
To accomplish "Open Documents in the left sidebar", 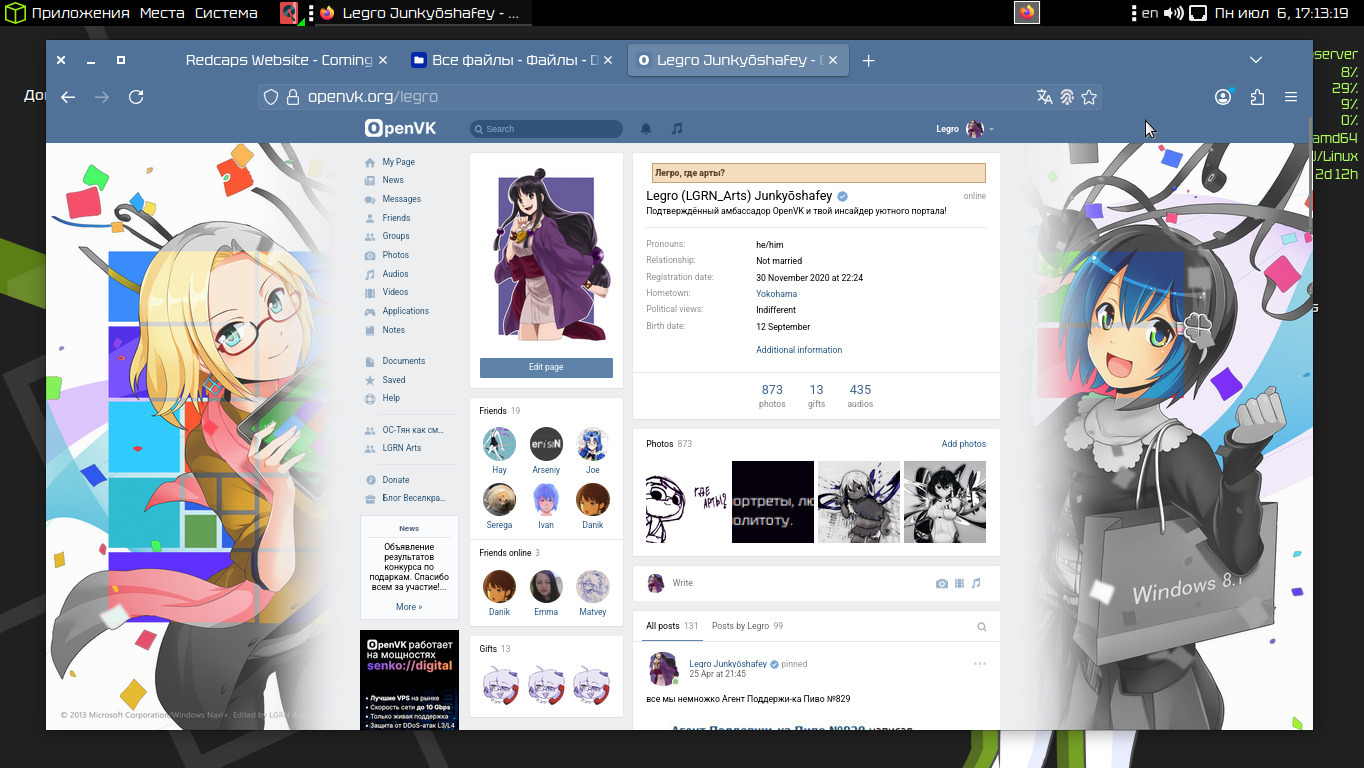I will tap(403, 361).
